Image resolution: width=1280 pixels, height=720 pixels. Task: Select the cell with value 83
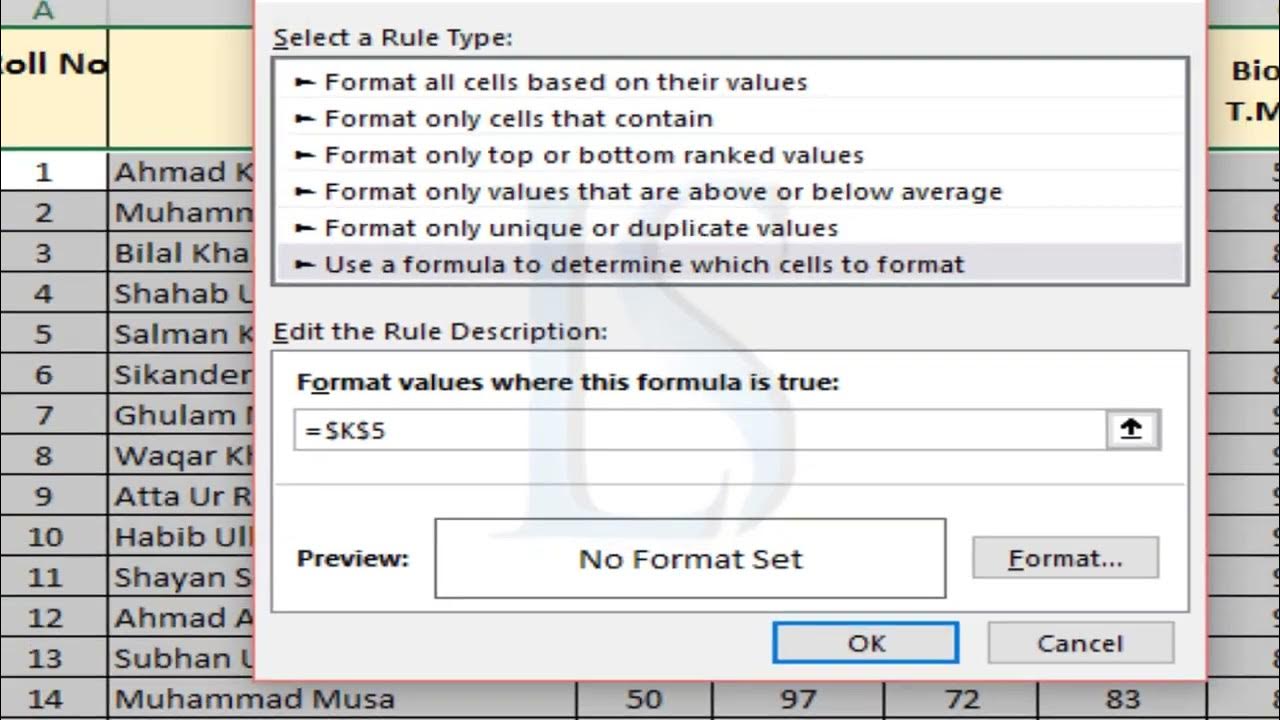[x=1123, y=699]
